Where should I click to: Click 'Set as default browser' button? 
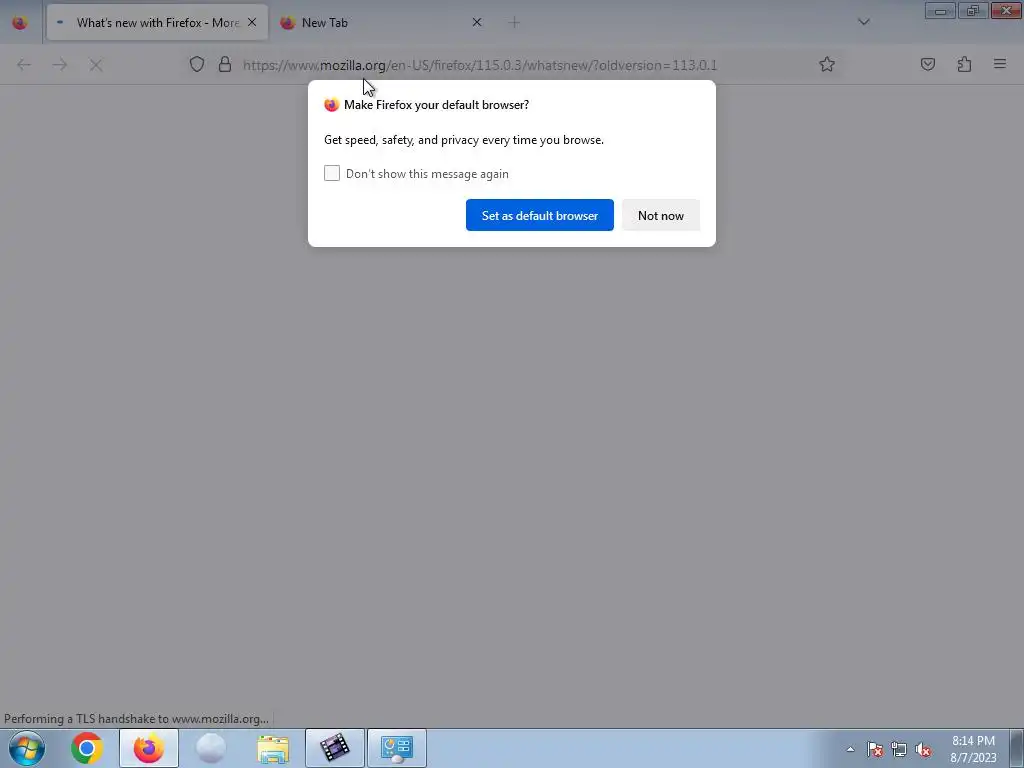539,215
